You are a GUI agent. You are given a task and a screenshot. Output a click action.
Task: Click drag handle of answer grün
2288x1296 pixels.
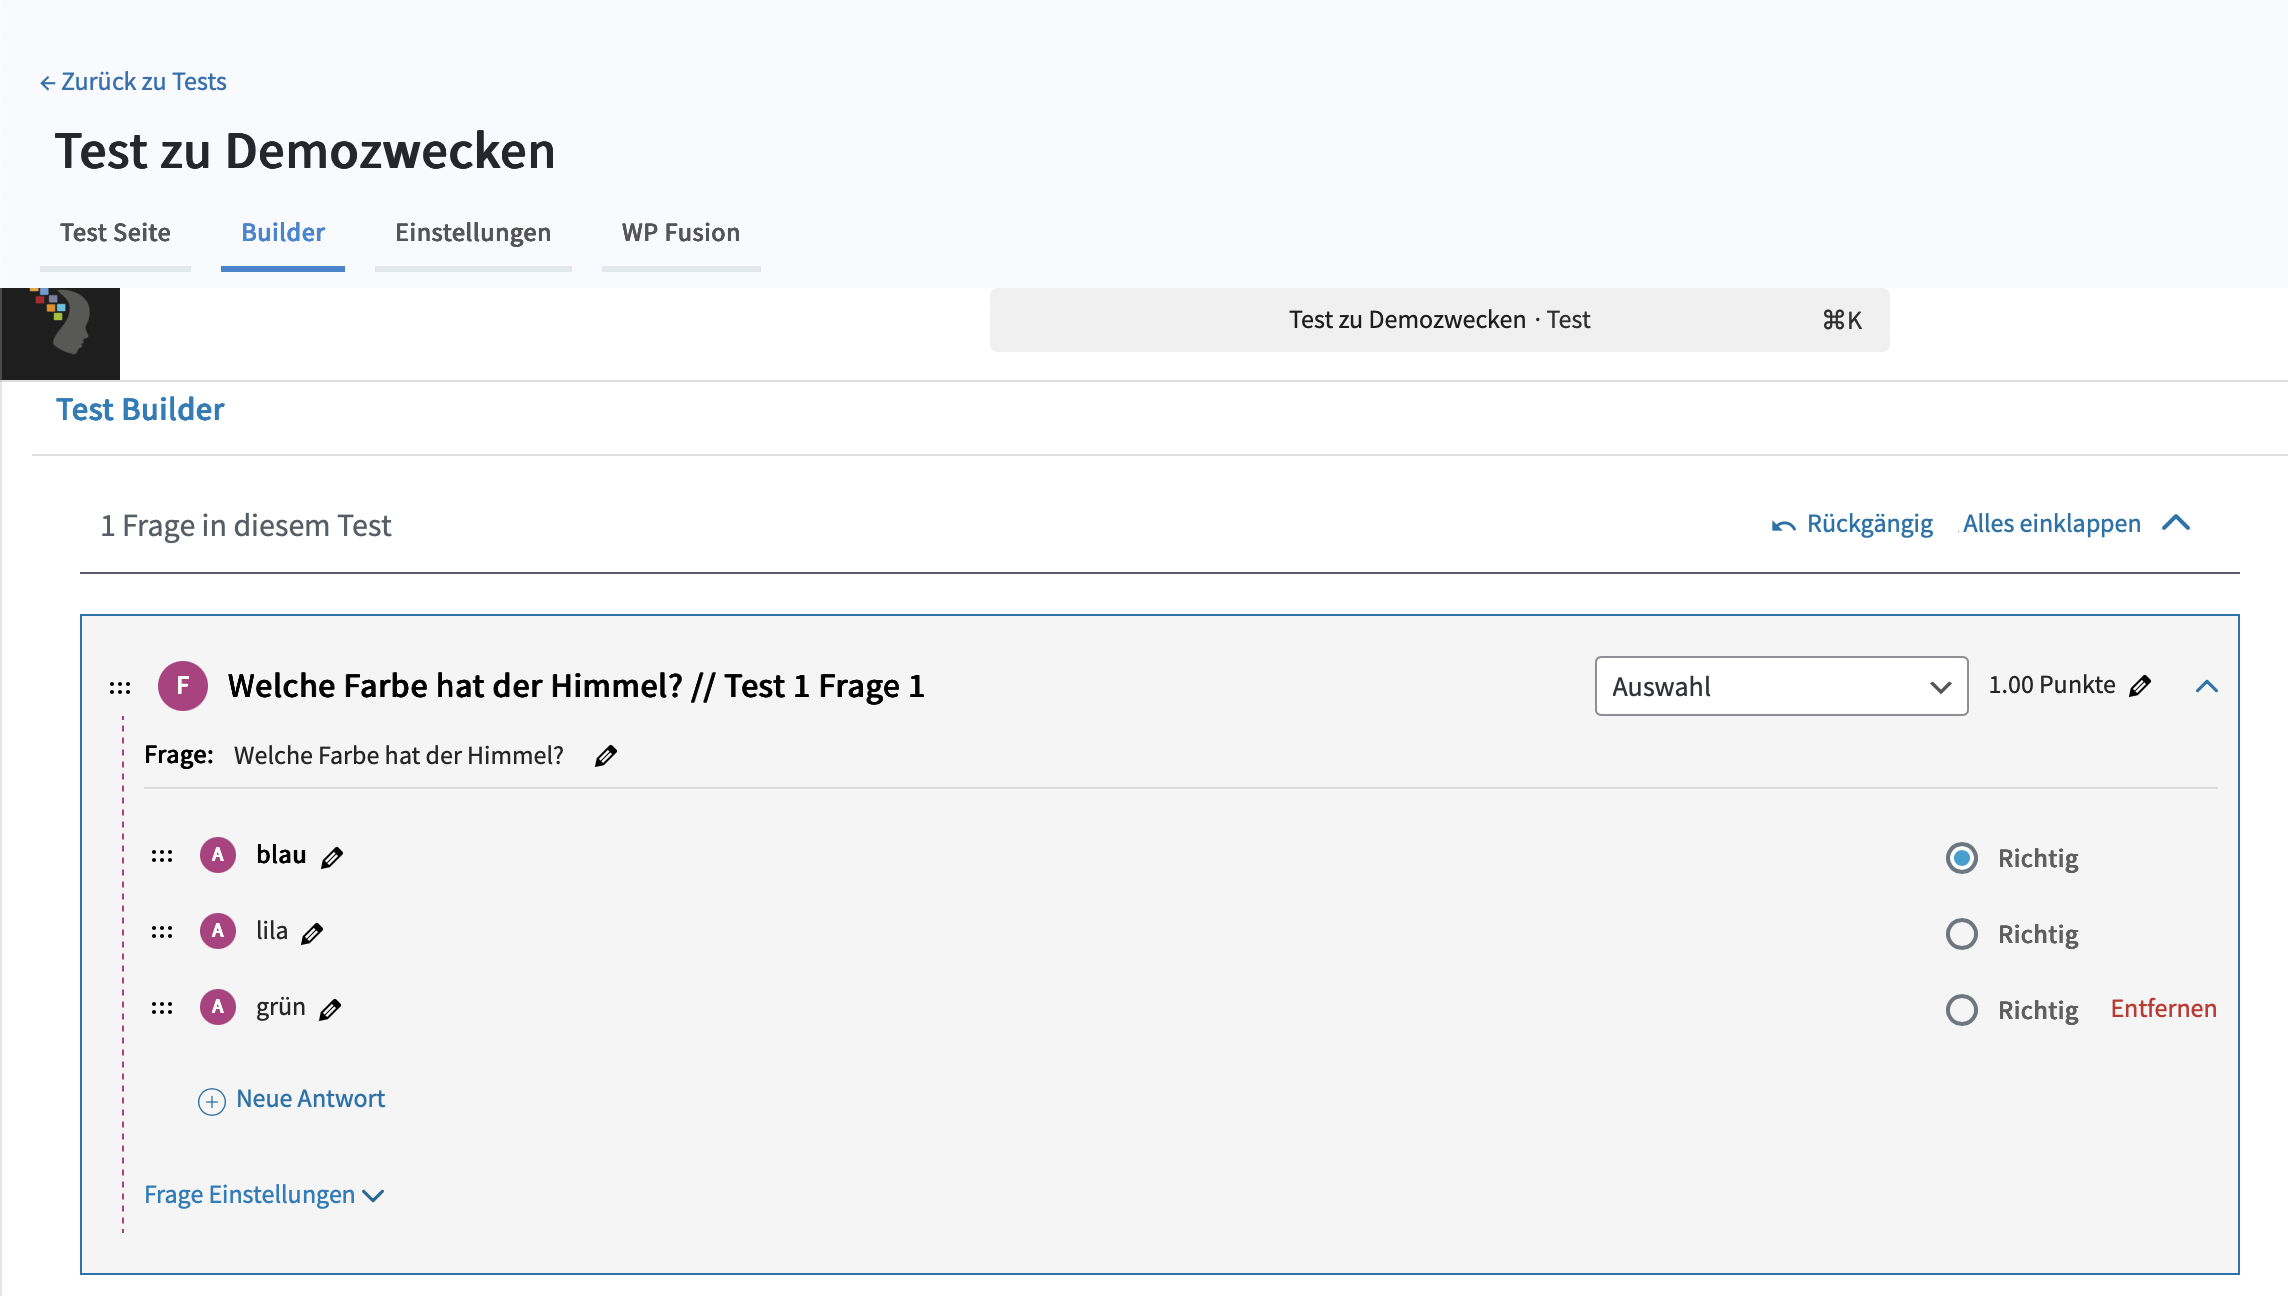click(162, 1008)
